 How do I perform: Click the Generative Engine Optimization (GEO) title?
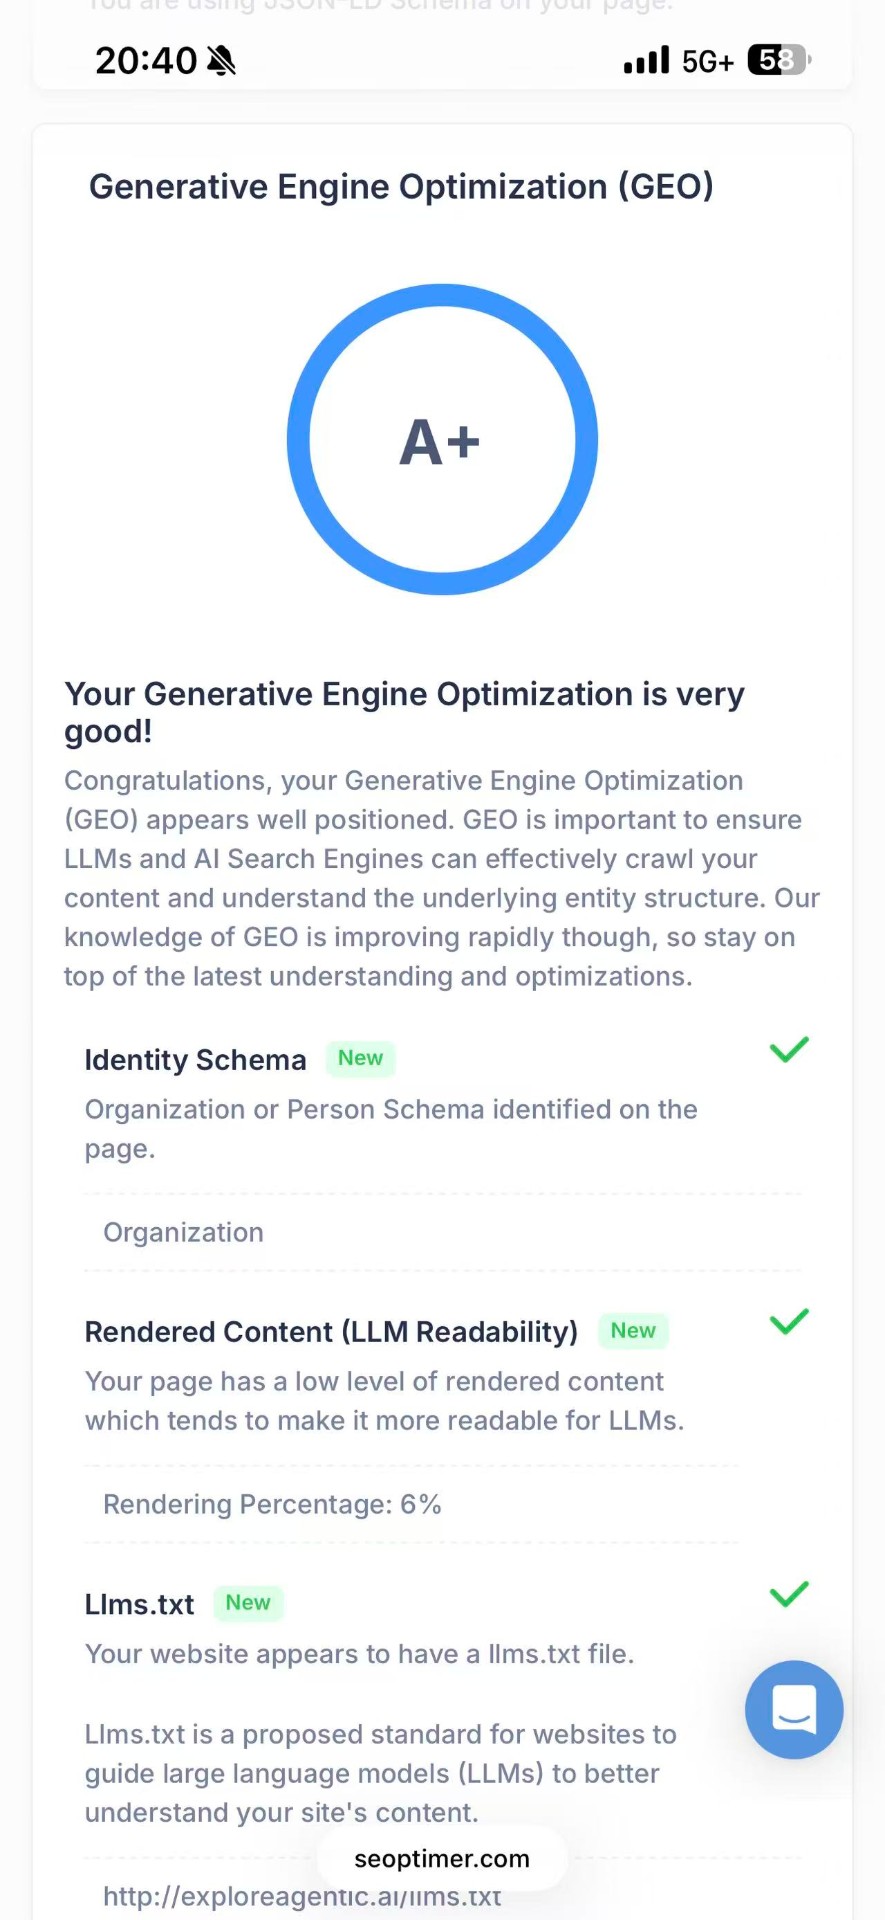point(401,187)
